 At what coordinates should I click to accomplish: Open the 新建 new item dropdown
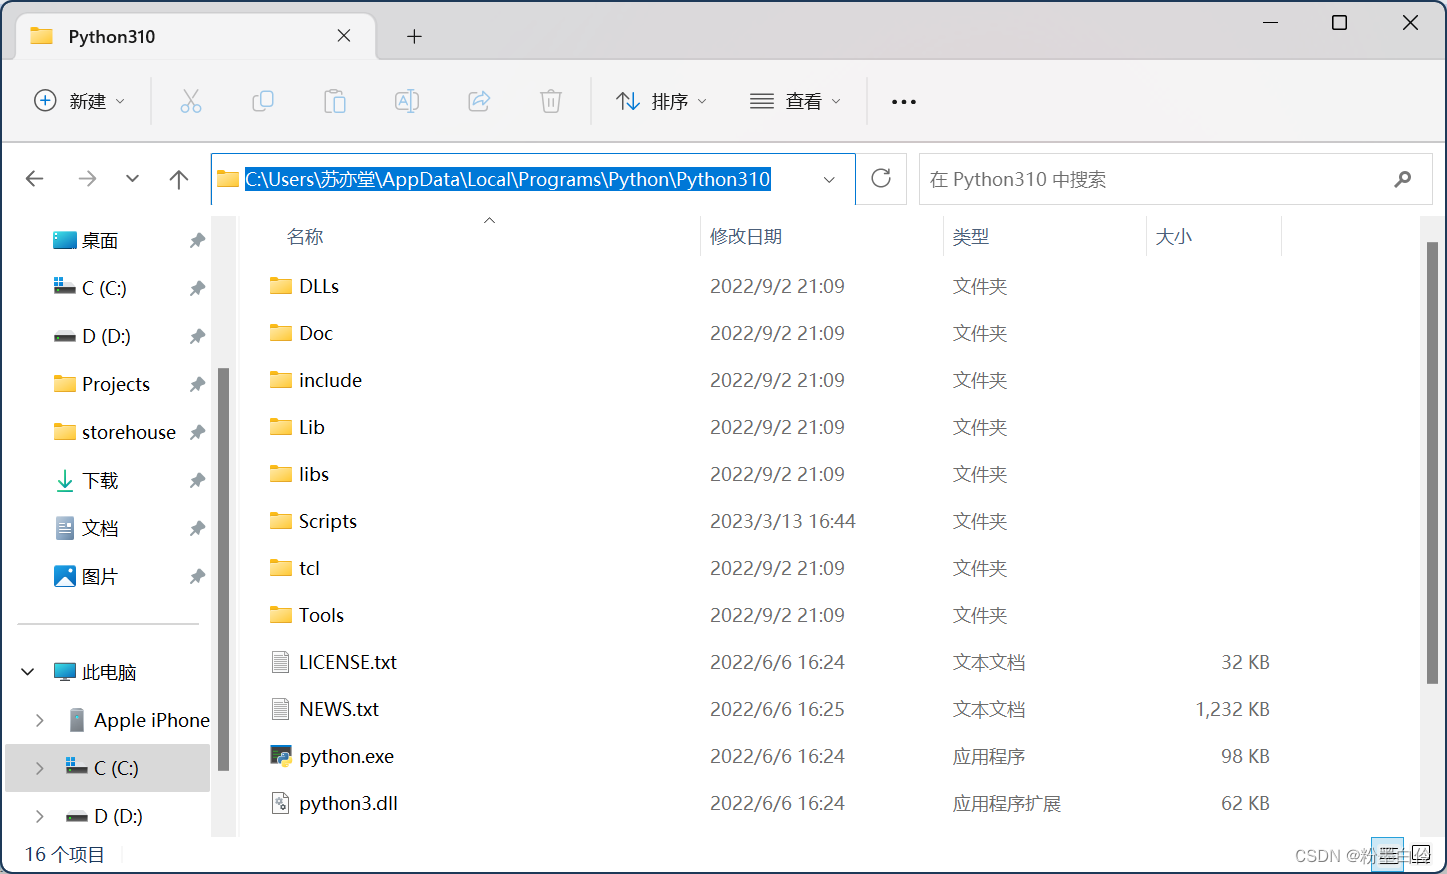coord(80,101)
